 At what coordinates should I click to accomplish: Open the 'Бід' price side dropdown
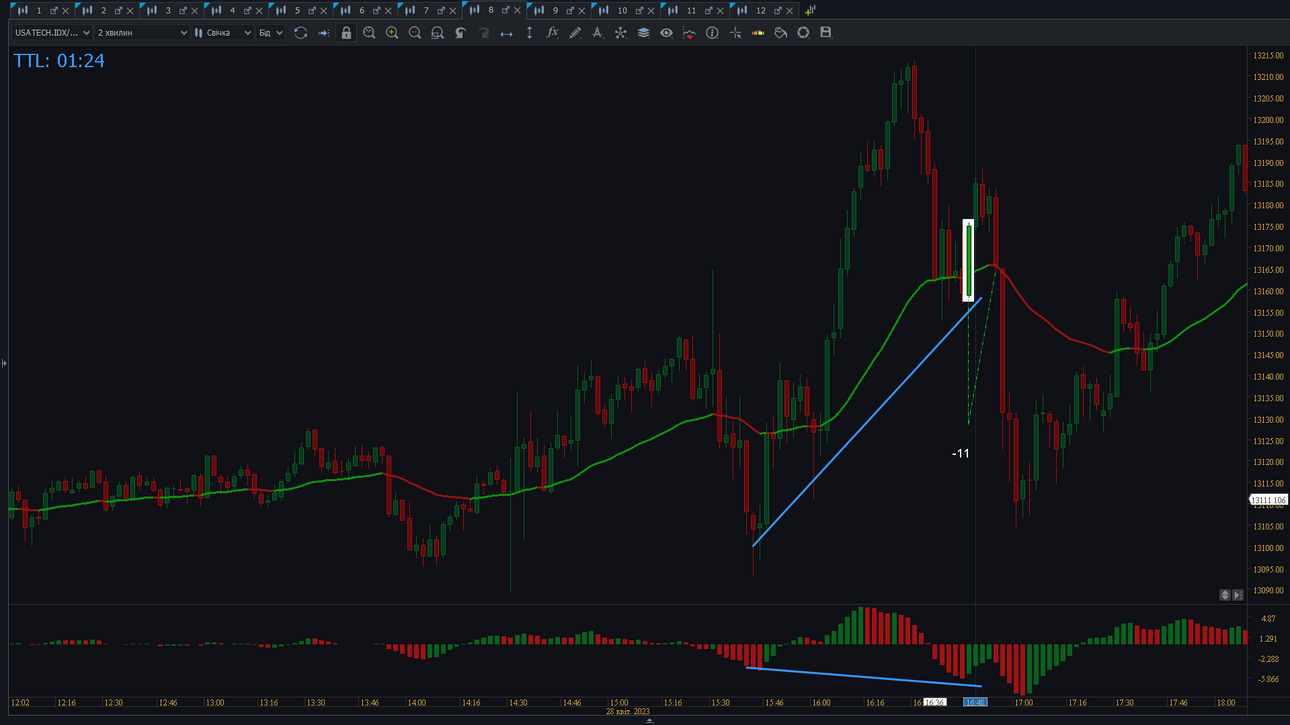tap(270, 33)
